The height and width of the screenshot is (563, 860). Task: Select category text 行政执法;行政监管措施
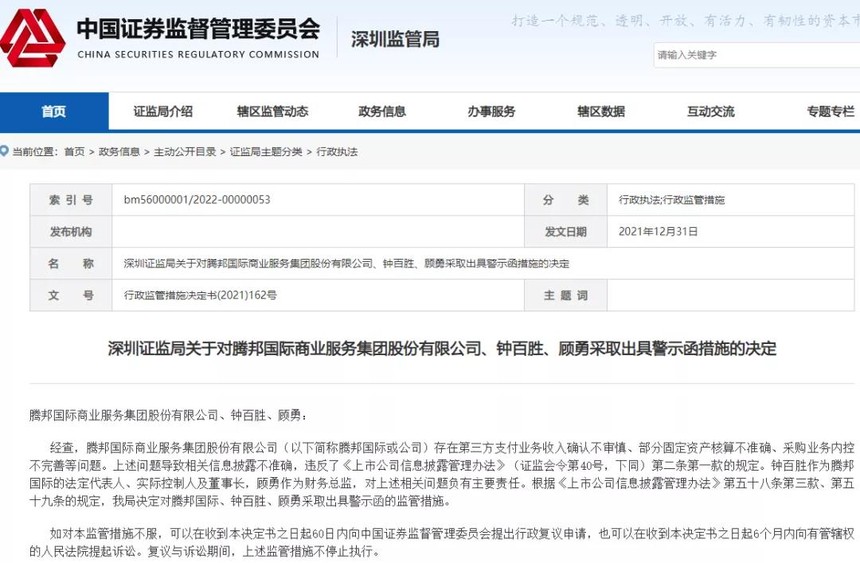coord(672,200)
